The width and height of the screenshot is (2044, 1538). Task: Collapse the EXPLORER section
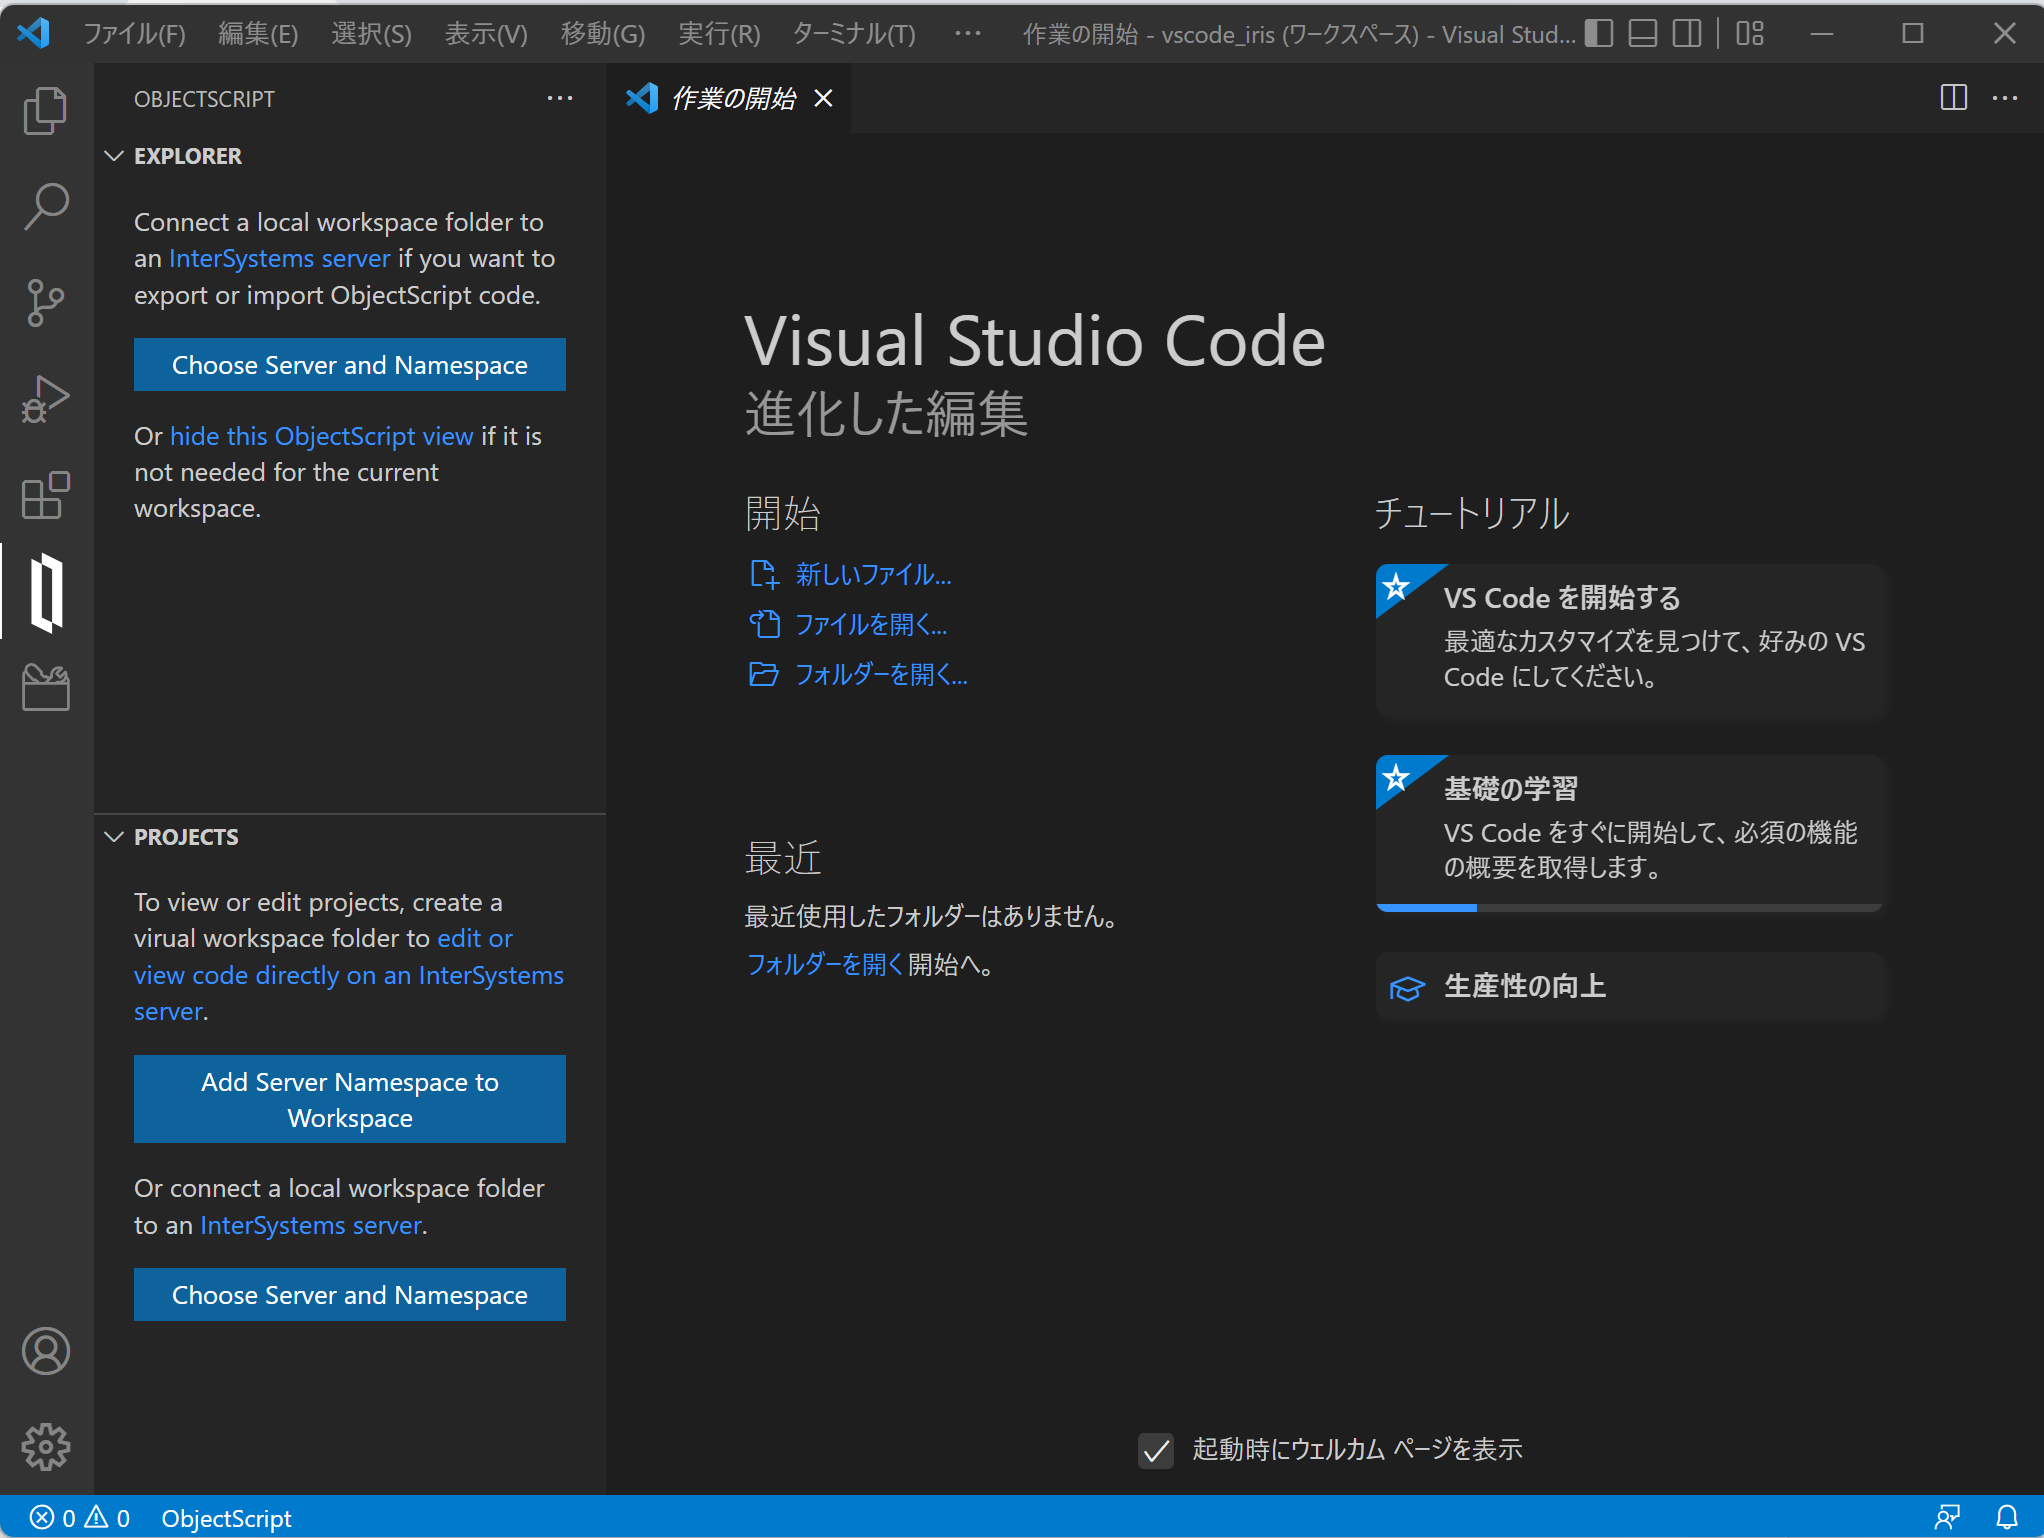coord(114,156)
